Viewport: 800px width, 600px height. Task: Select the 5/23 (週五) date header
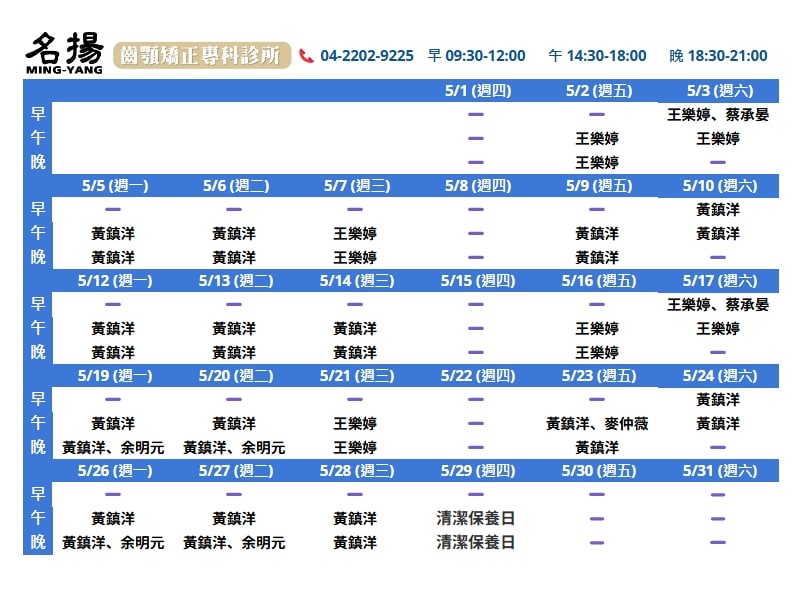(598, 376)
